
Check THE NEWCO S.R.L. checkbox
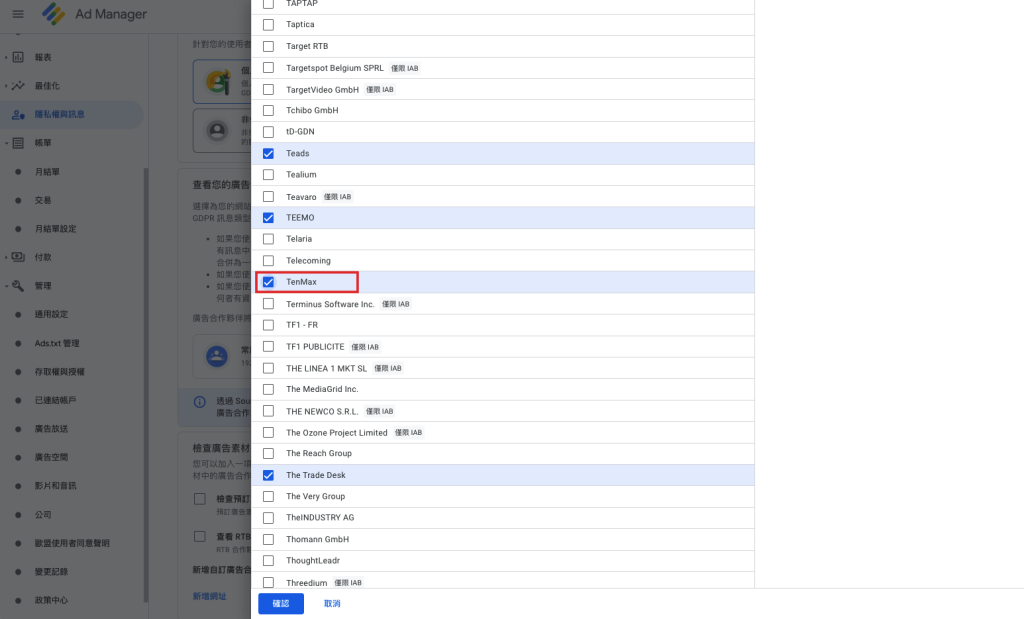coord(268,411)
